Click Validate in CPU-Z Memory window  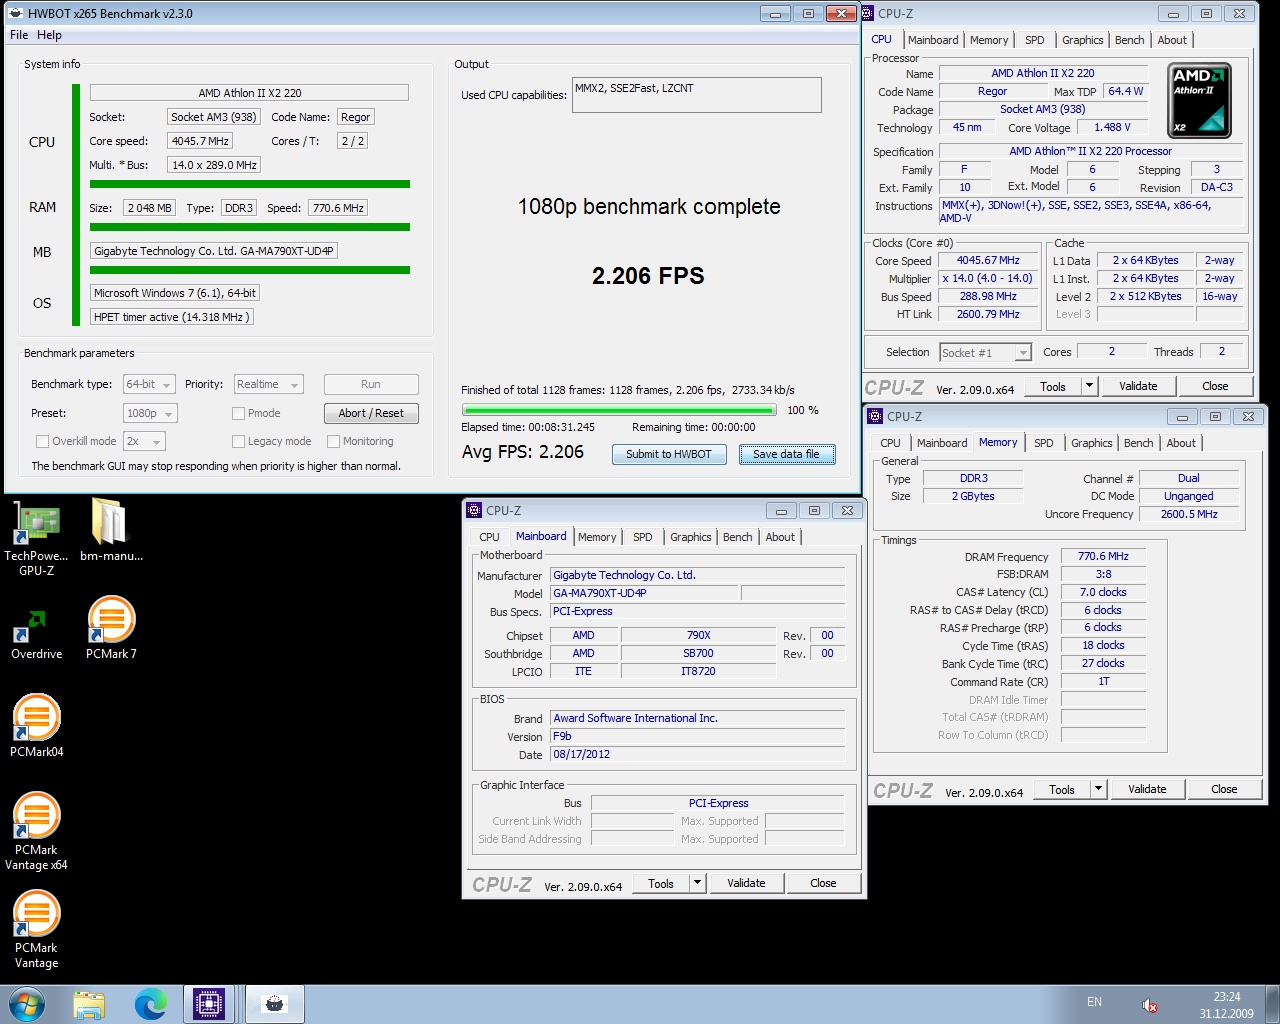point(1147,789)
